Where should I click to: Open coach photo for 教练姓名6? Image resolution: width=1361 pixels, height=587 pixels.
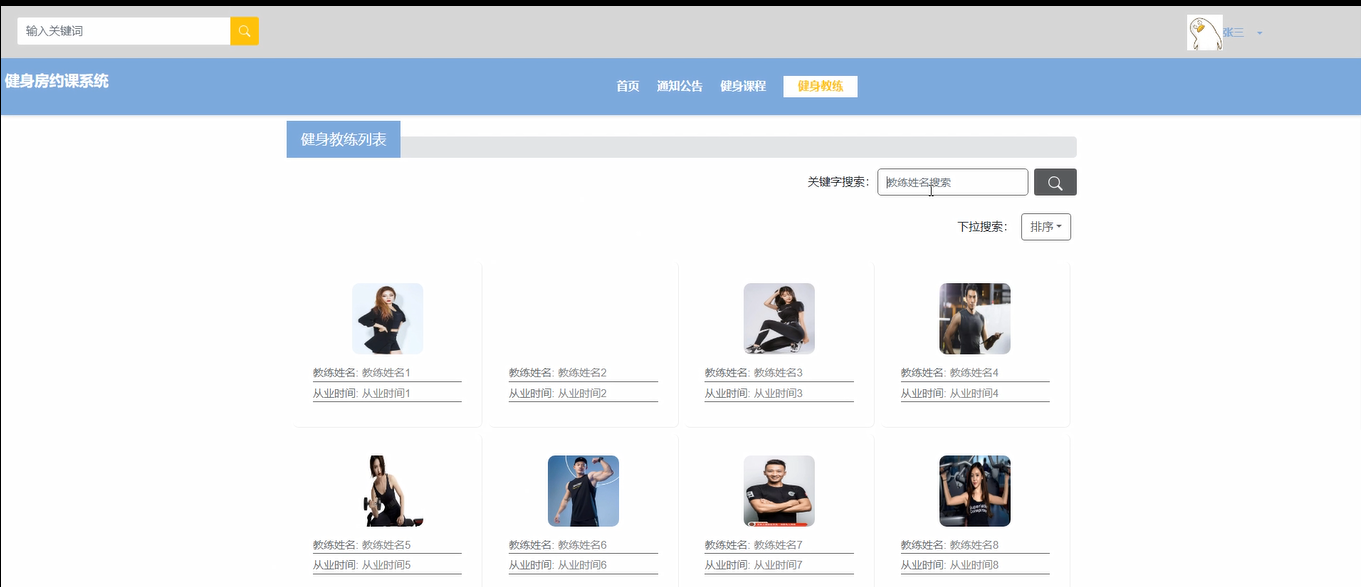583,491
